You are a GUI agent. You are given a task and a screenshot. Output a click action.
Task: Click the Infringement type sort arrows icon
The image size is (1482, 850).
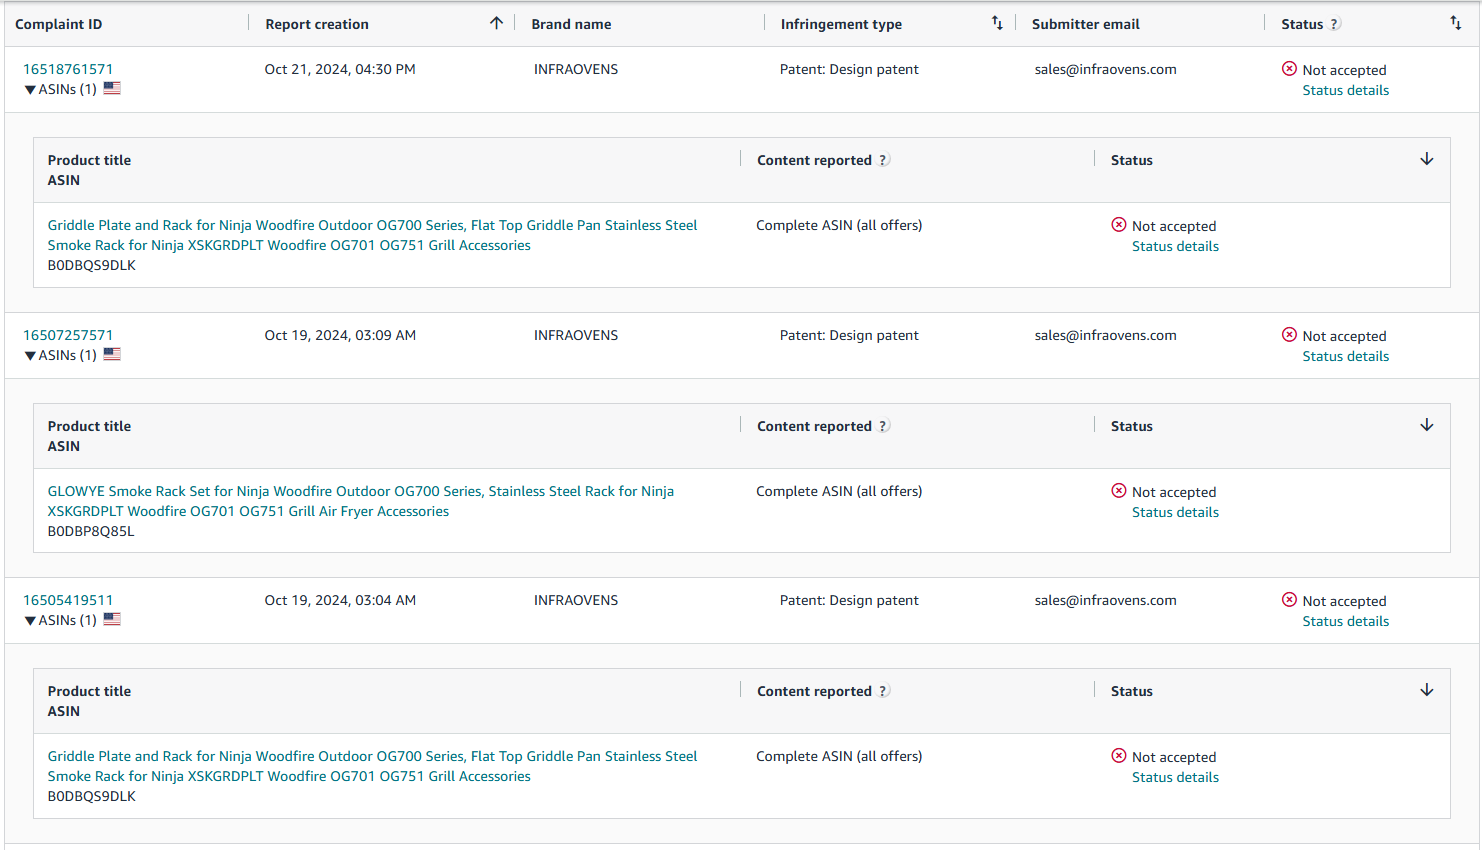997,23
